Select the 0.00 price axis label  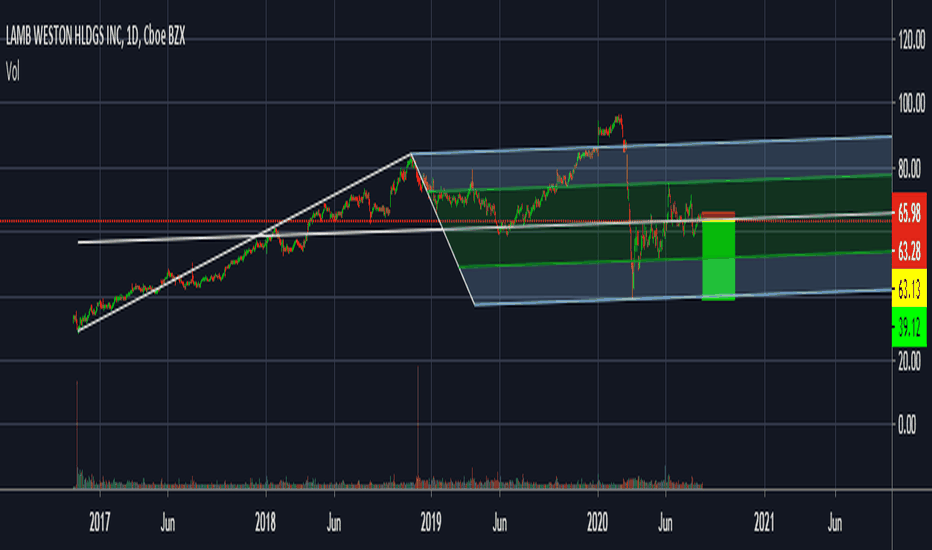click(907, 425)
